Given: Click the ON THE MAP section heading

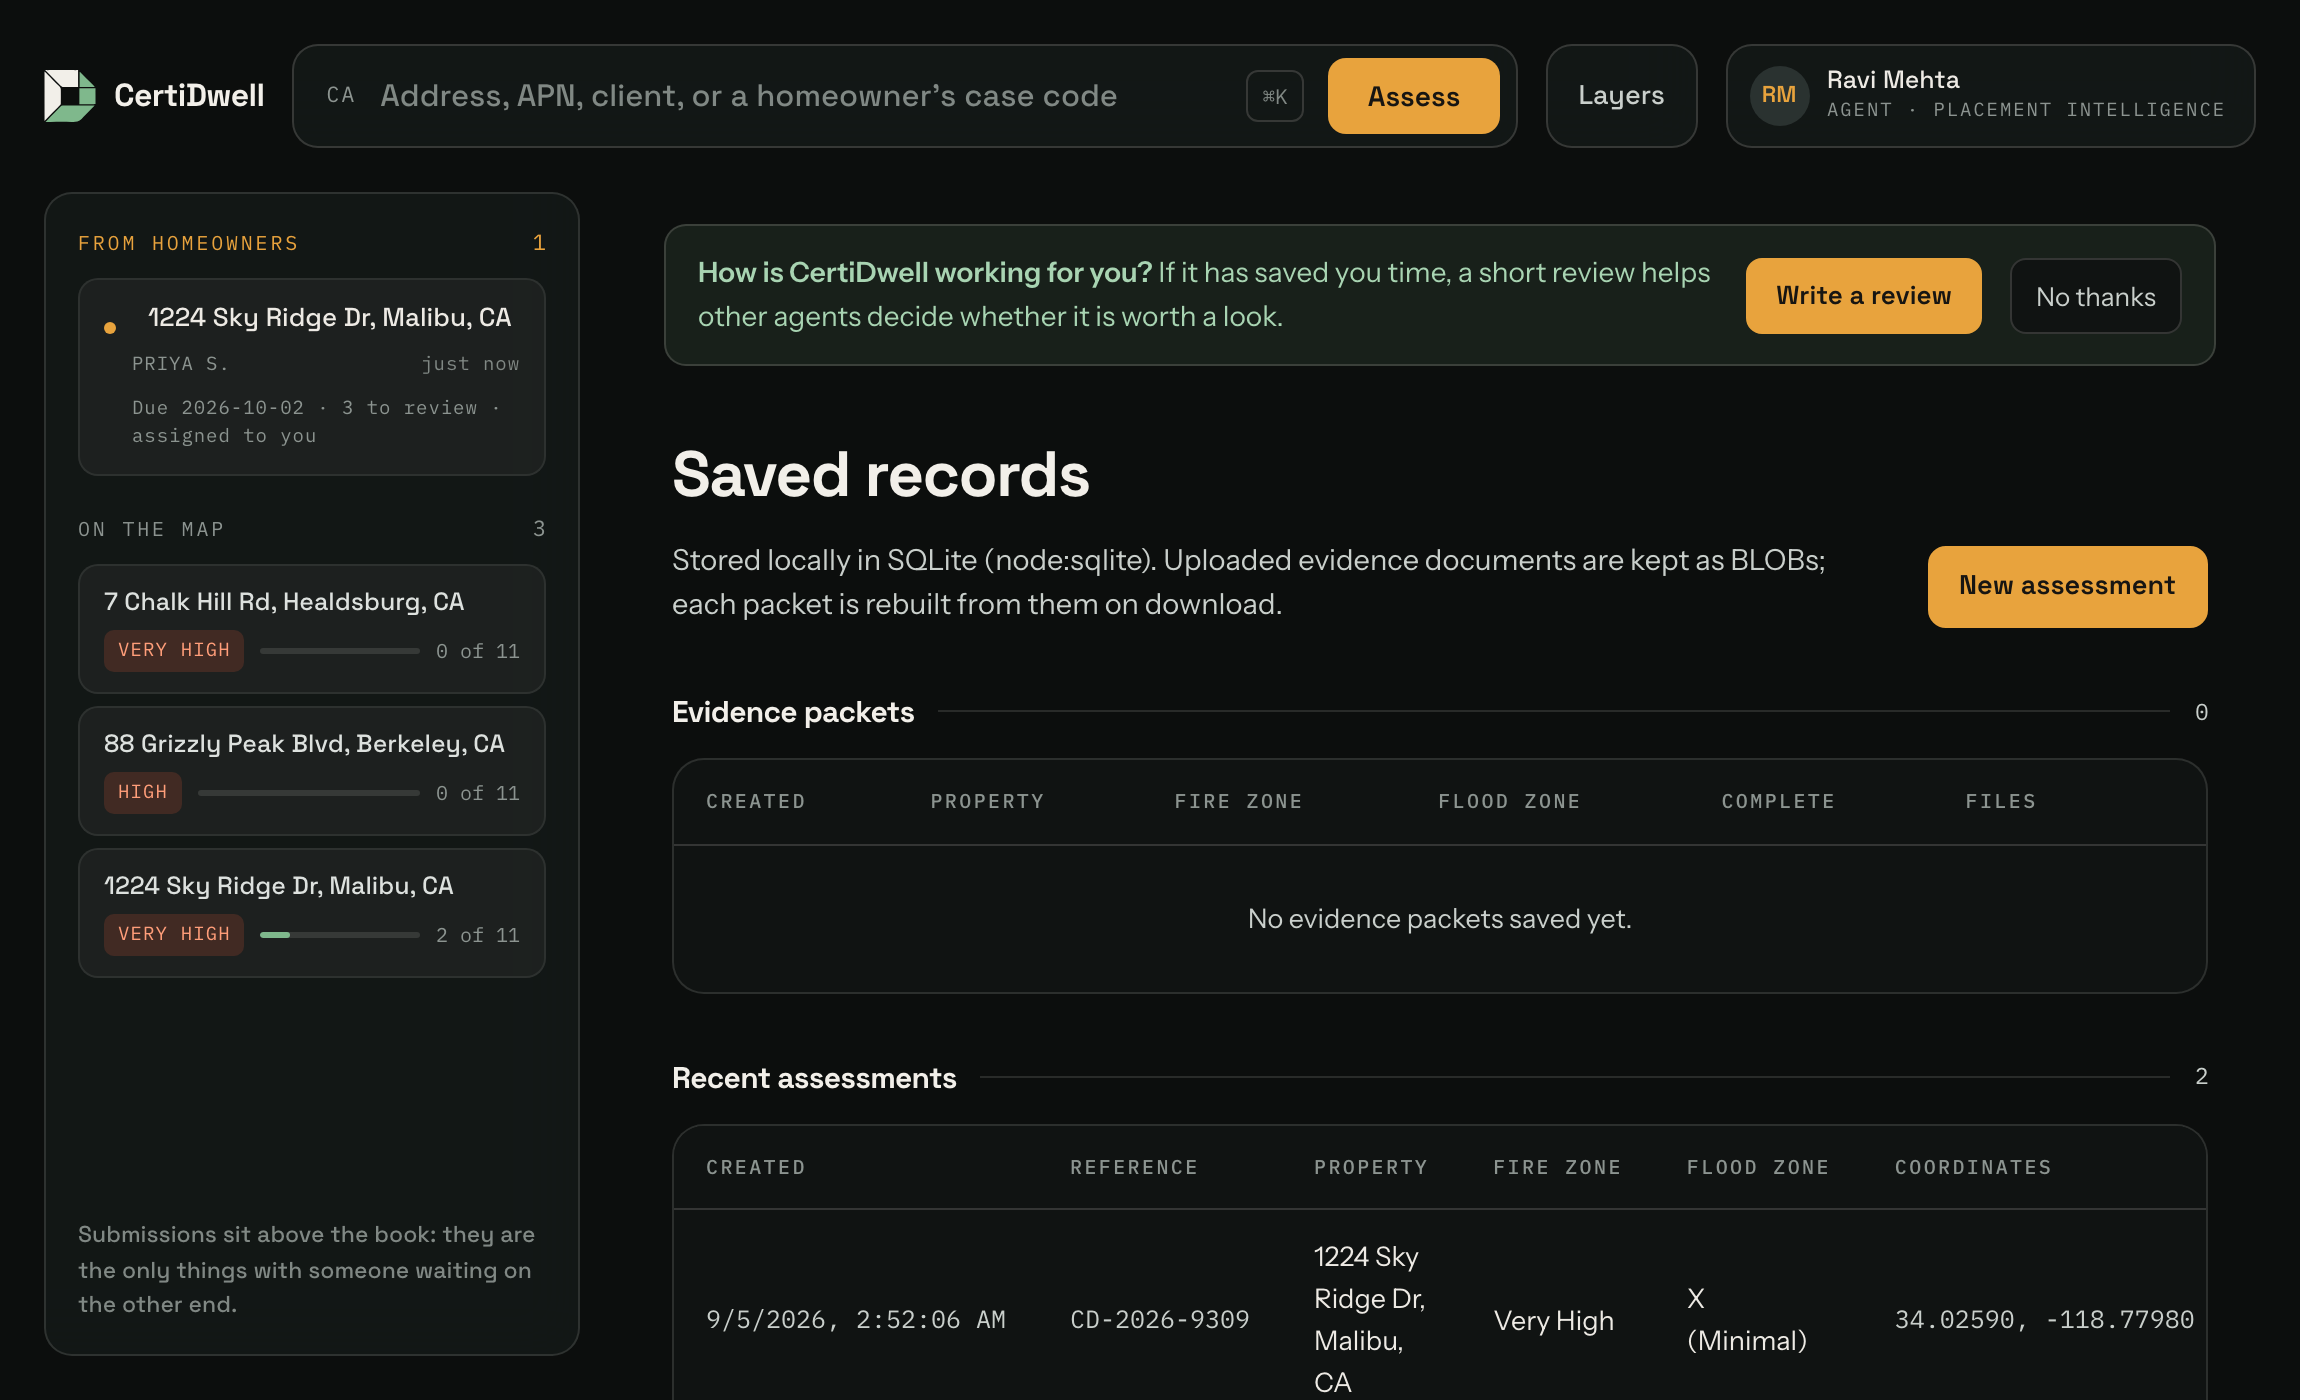Looking at the screenshot, I should (151, 530).
